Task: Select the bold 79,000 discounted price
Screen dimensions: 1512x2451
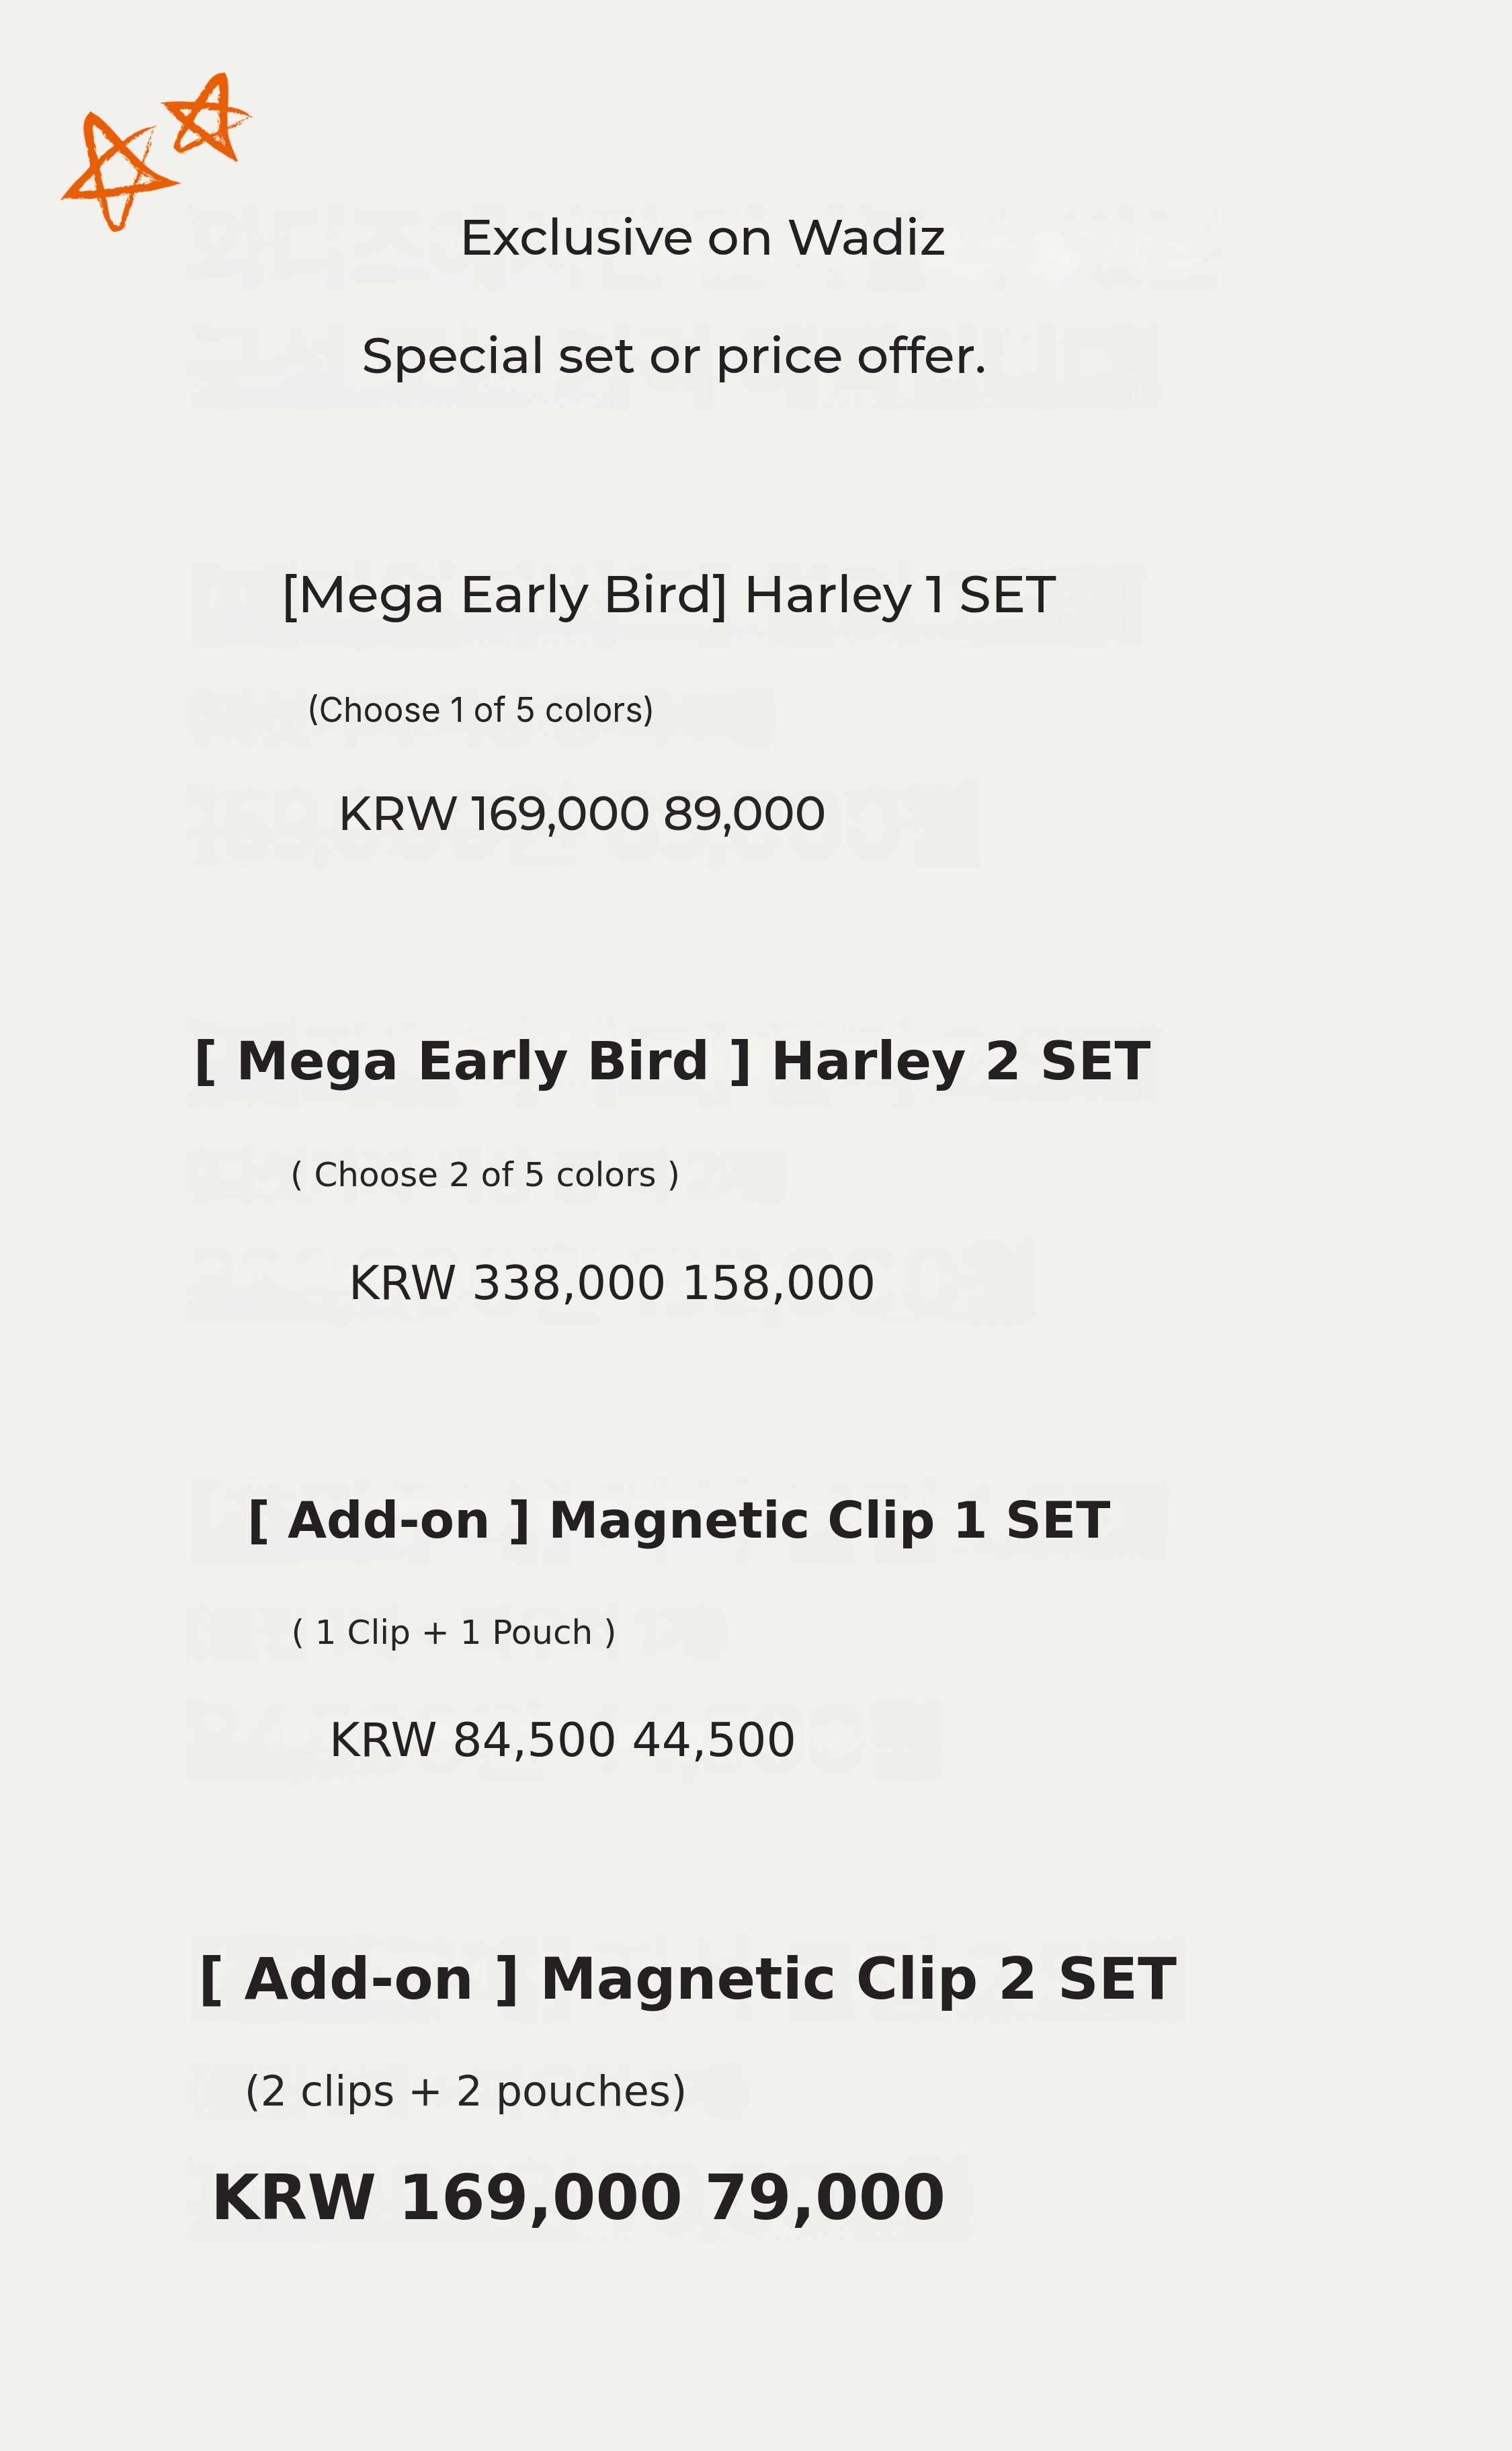Action: pyautogui.click(x=825, y=2198)
